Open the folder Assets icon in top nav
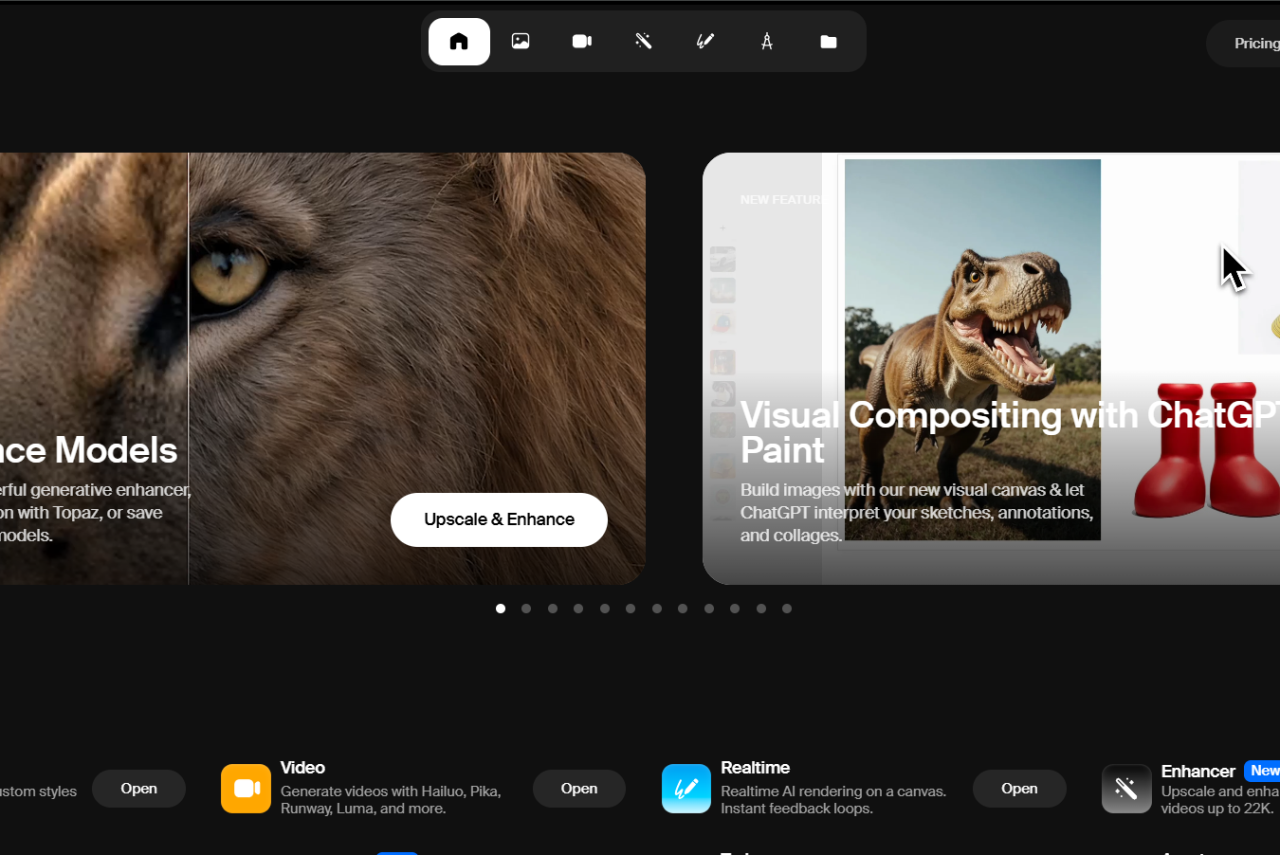 828,42
